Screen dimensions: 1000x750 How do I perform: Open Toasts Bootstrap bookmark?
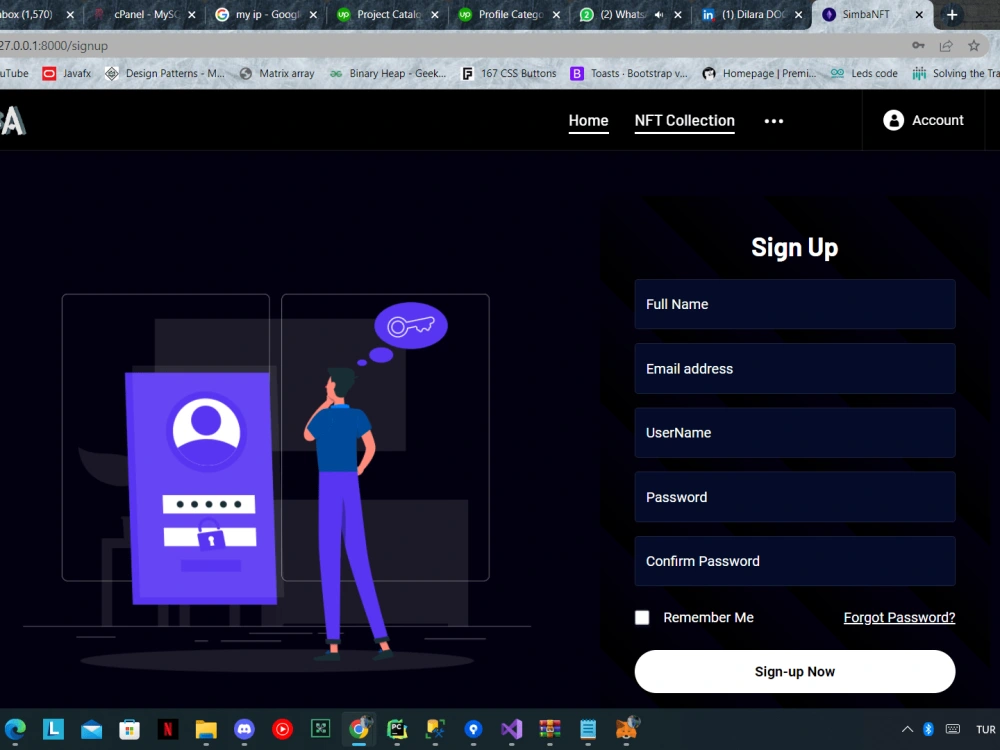(x=629, y=73)
